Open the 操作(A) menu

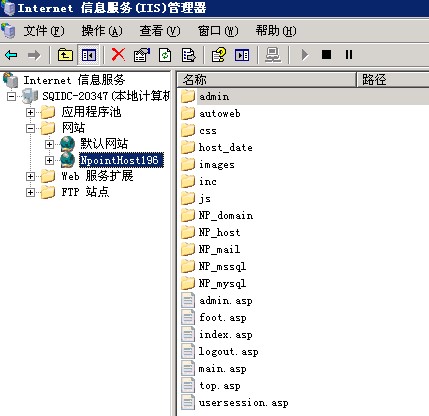102,31
